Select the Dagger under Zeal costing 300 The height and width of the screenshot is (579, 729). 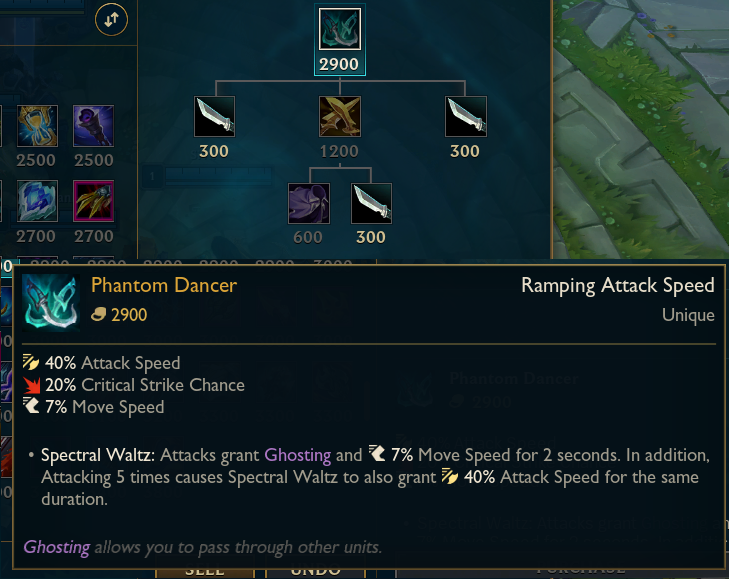(x=371, y=203)
